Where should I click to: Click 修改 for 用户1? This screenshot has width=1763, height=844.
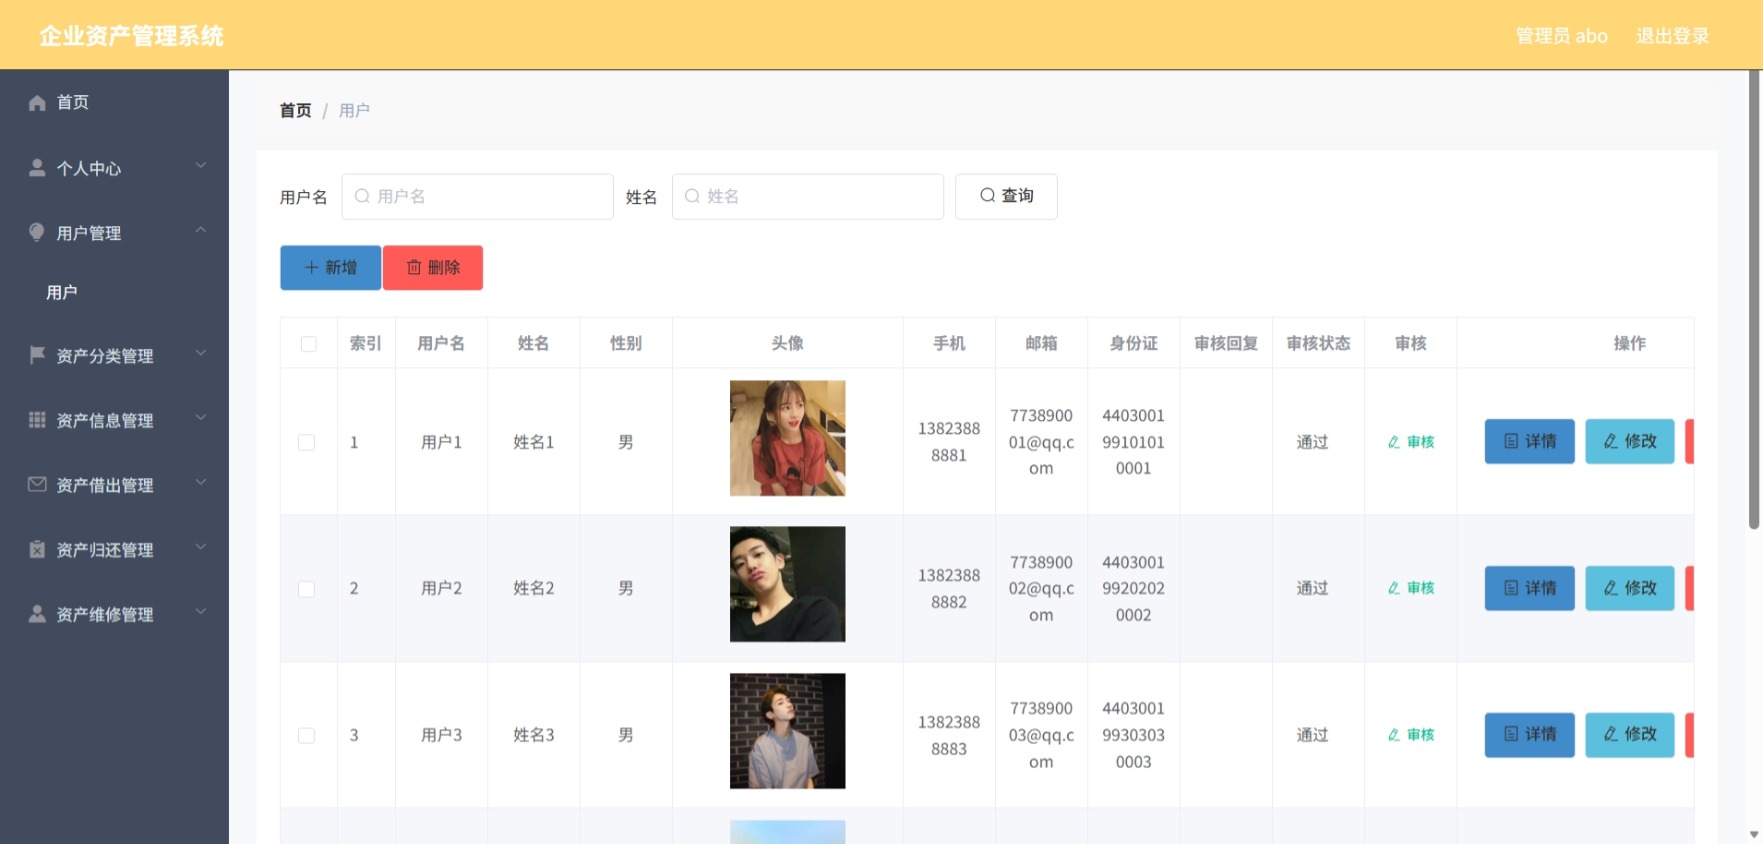(1630, 441)
